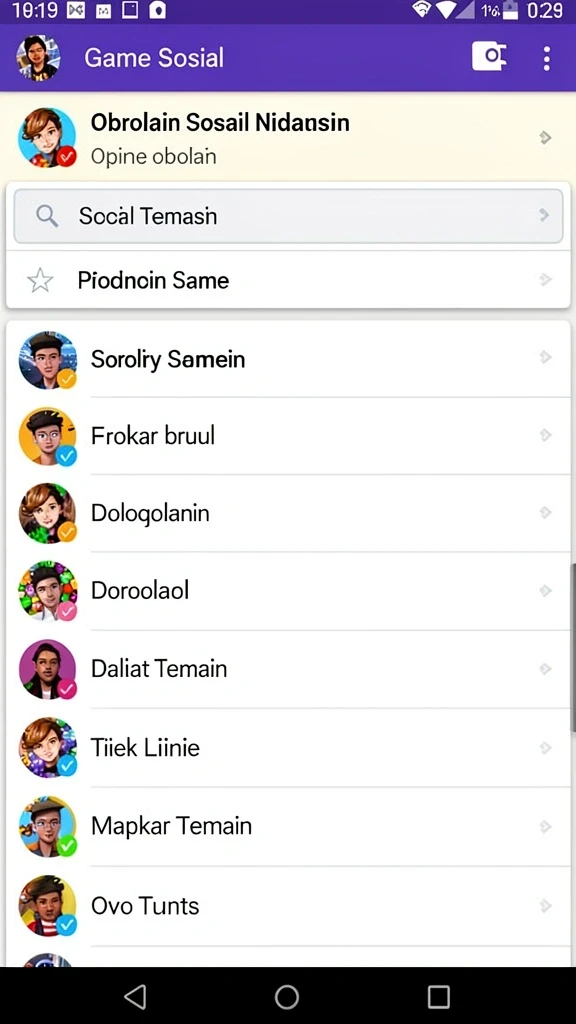Image resolution: width=576 pixels, height=1024 pixels.
Task: Tap the Android home circle button
Action: [287, 997]
